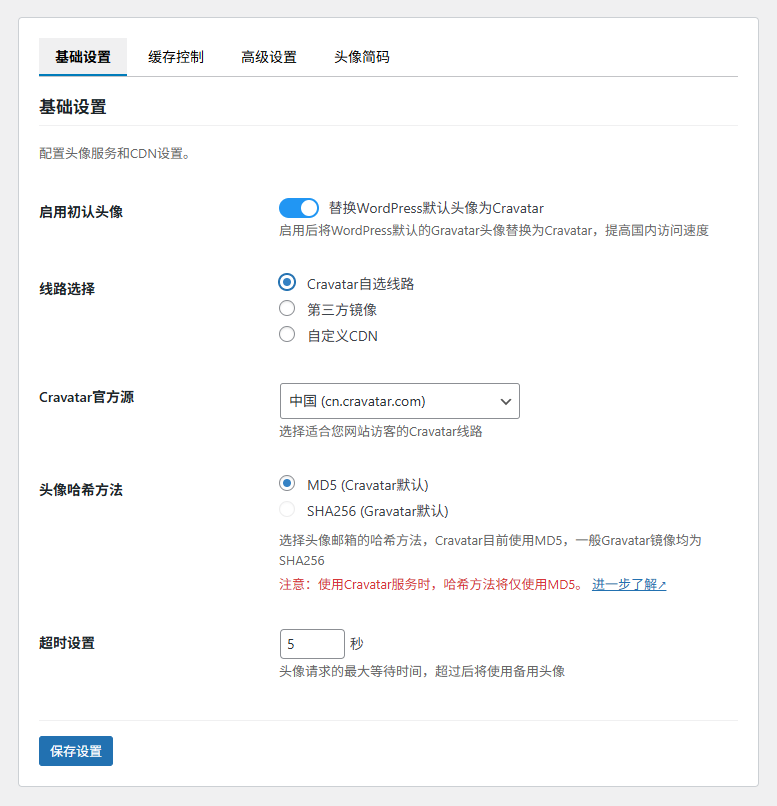Click the 超时设置 field label
The width and height of the screenshot is (777, 806).
click(67, 643)
